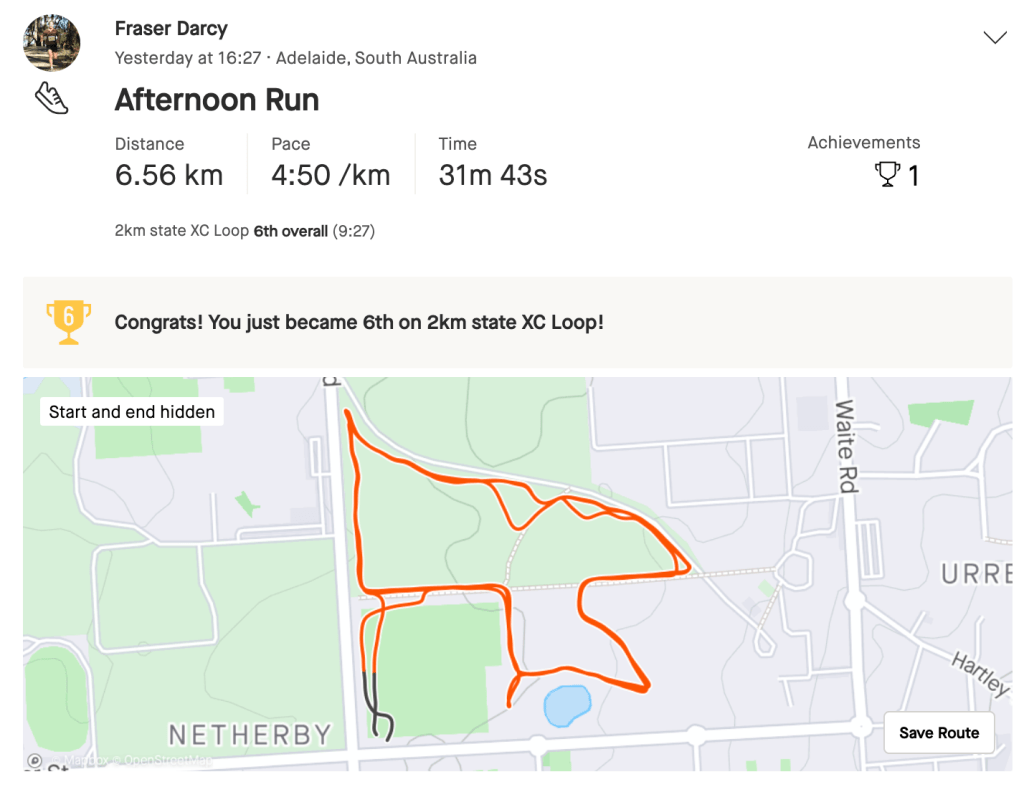The image size is (1024, 787).
Task: Click the OpenStreetMap attribution link
Action: pos(165,762)
